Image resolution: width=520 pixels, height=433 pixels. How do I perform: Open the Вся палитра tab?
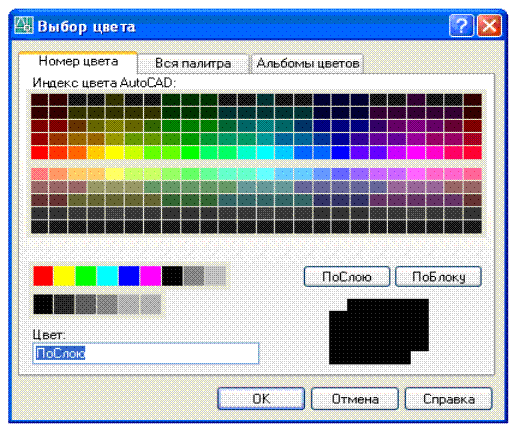coord(193,63)
